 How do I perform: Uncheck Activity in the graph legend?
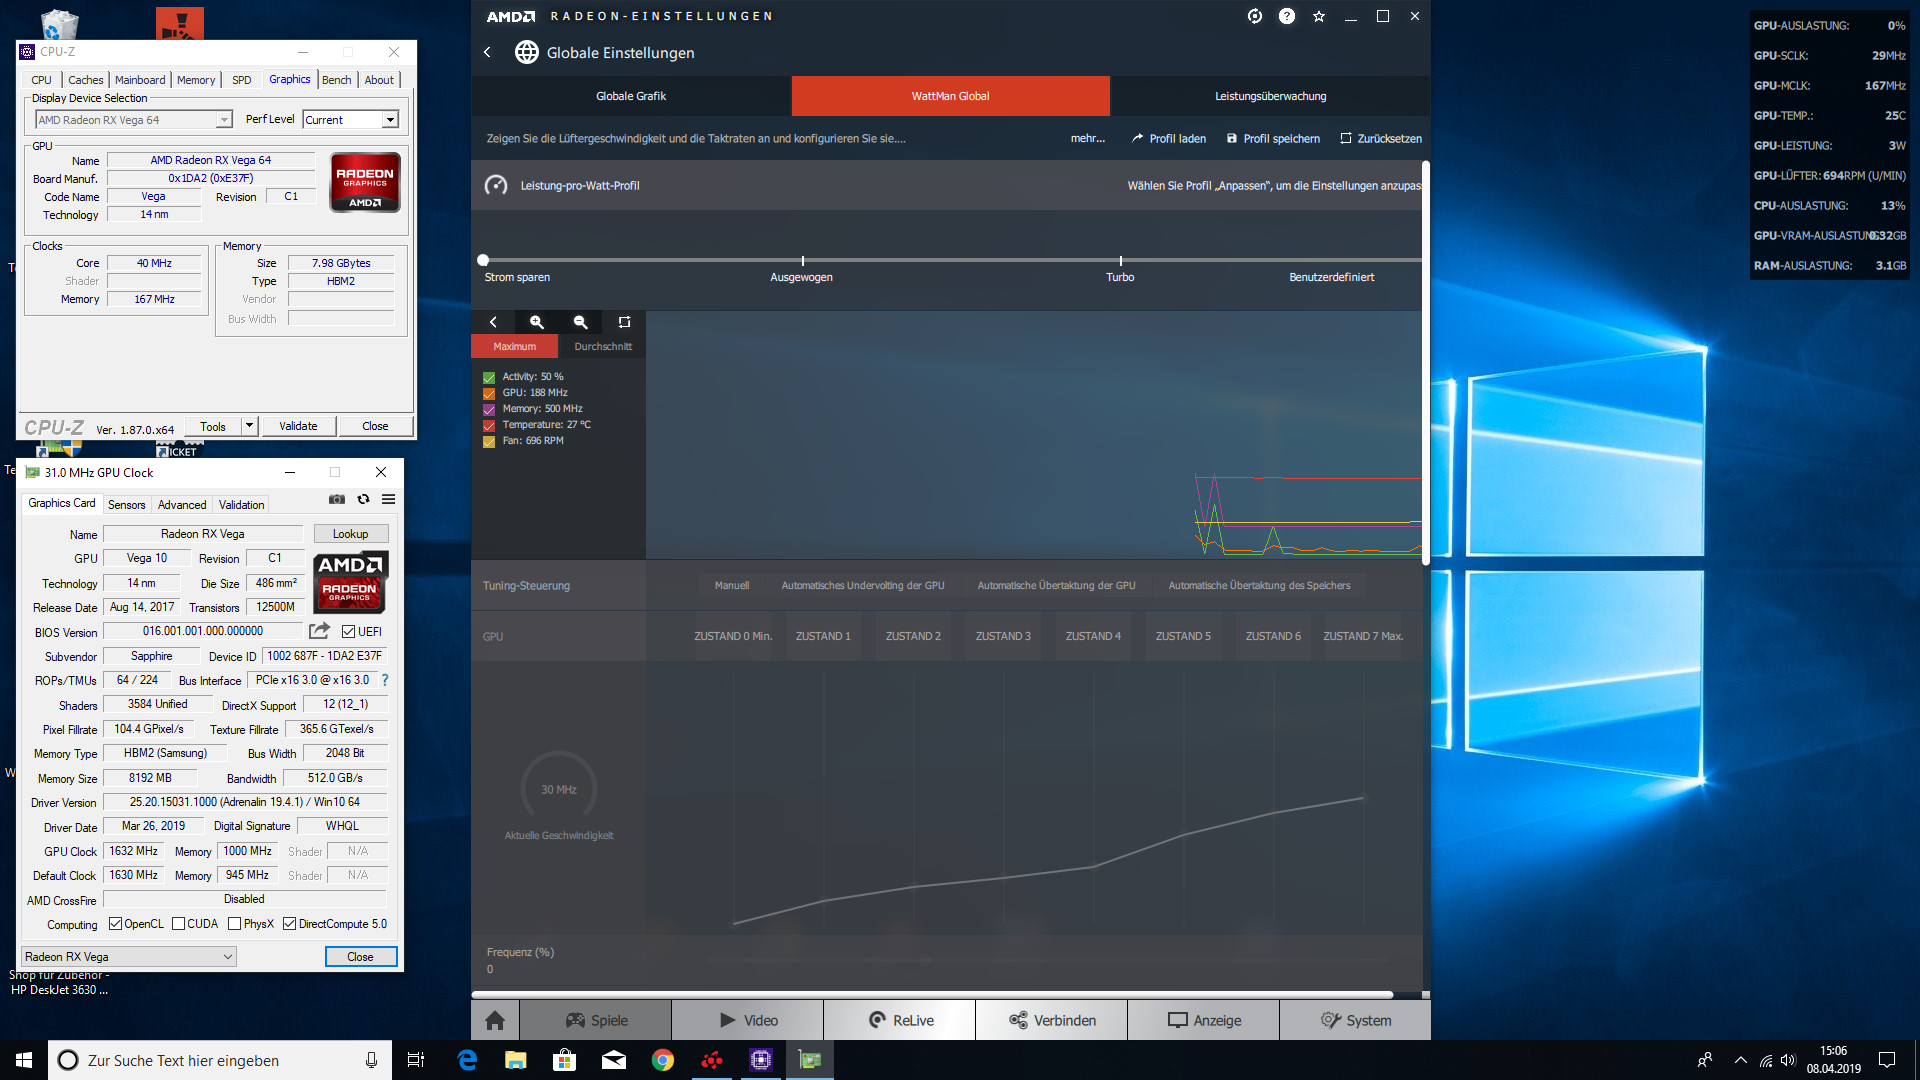489,378
